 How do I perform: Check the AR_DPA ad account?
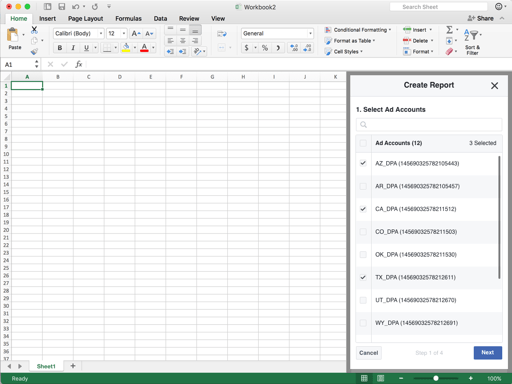pyautogui.click(x=363, y=186)
